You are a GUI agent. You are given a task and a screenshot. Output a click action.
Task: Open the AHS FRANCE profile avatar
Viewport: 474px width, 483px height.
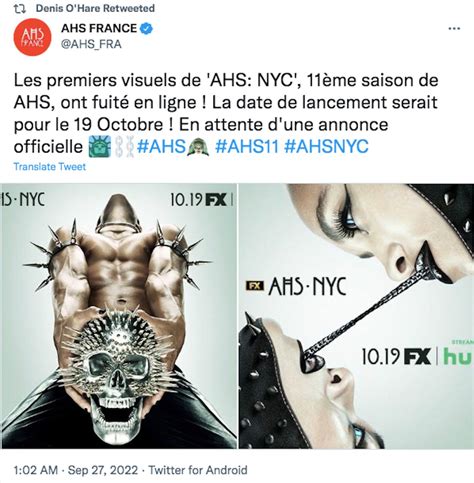[32, 37]
